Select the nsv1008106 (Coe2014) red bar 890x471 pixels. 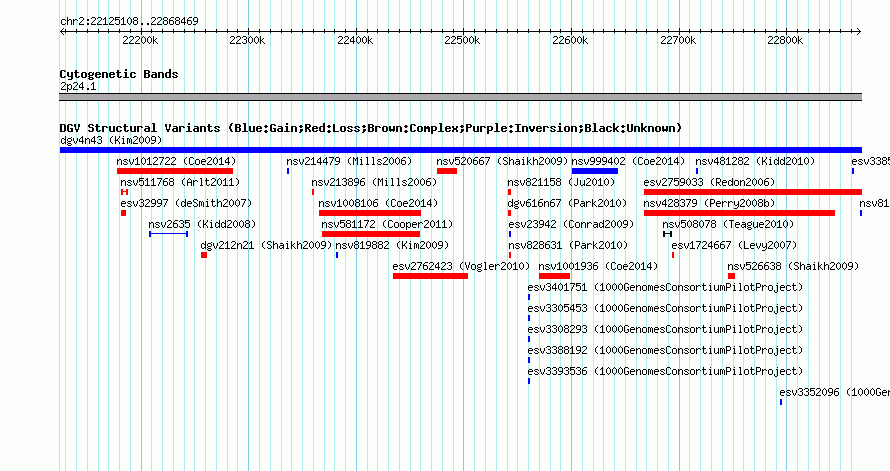coord(370,213)
